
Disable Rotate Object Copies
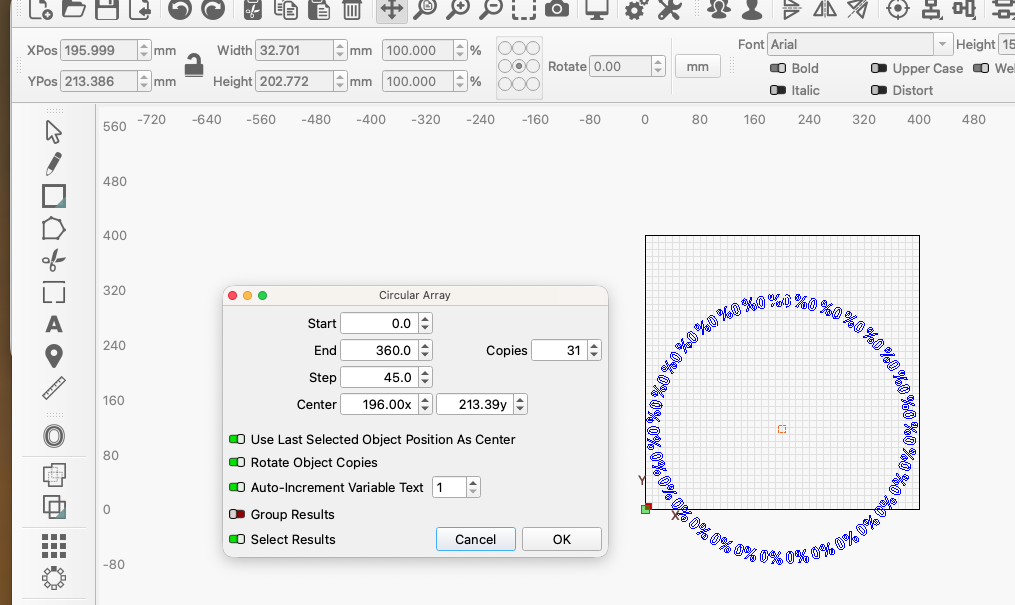tap(236, 462)
